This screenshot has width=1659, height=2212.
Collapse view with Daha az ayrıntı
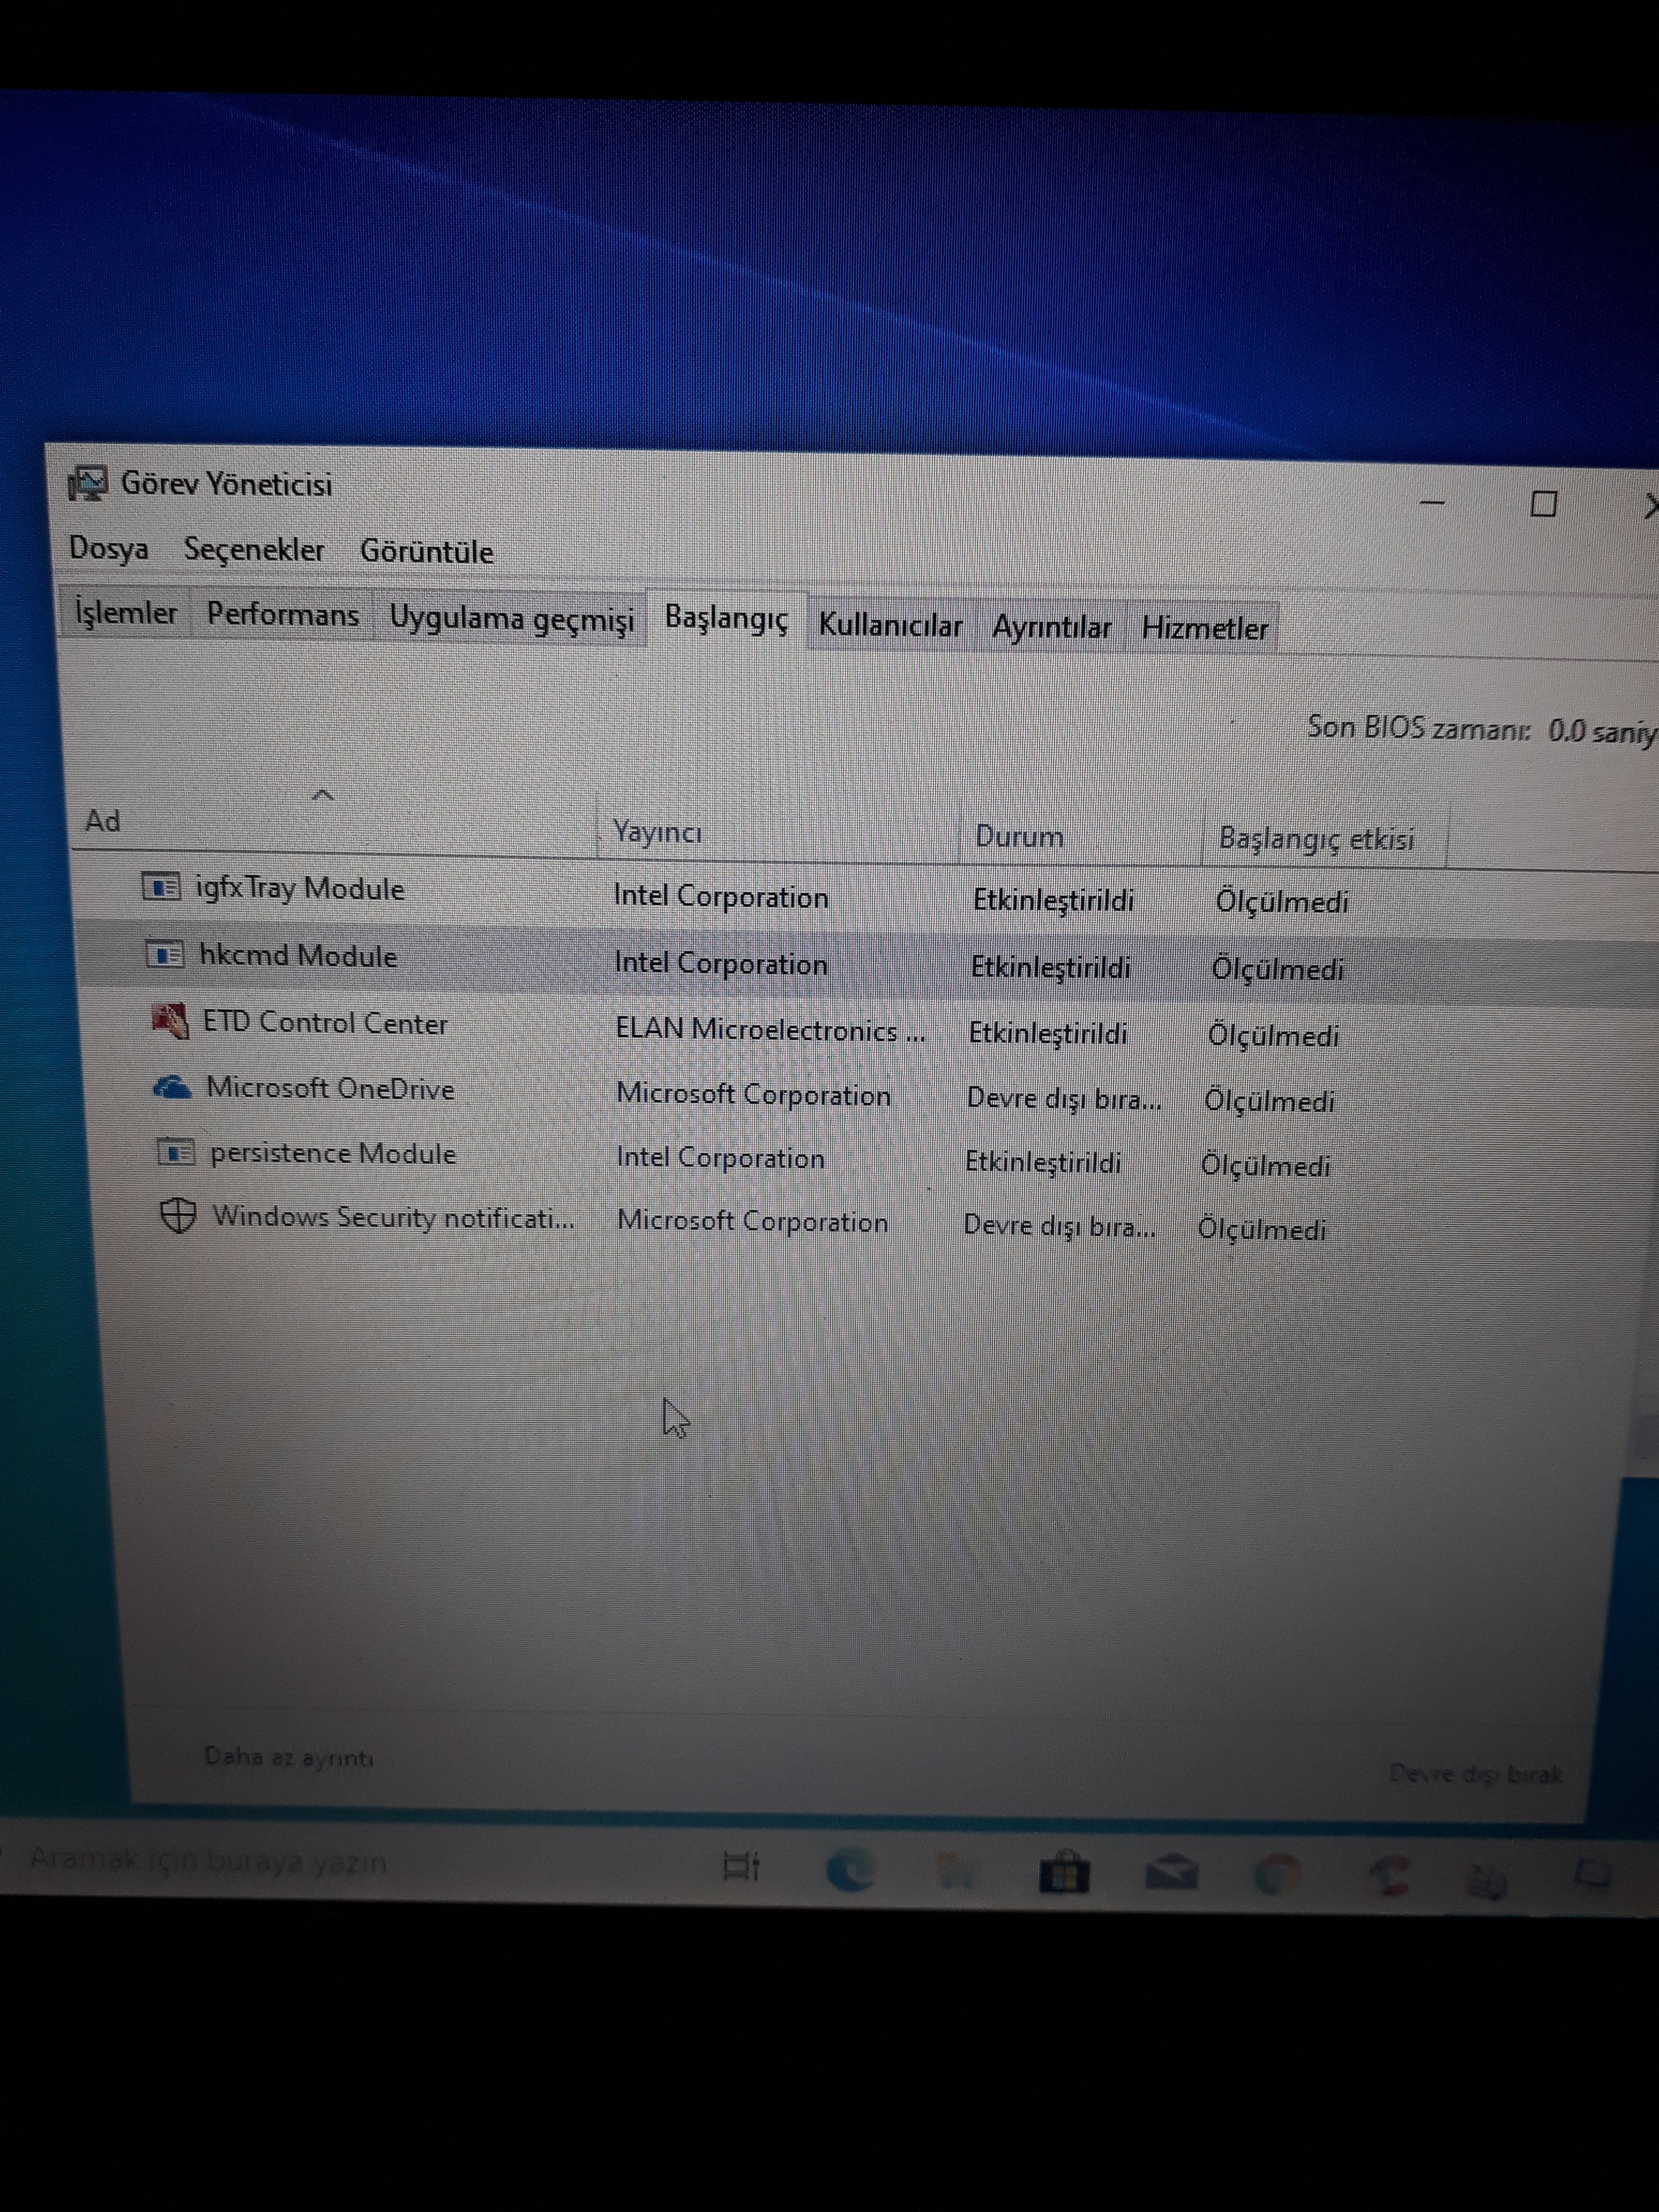288,1757
